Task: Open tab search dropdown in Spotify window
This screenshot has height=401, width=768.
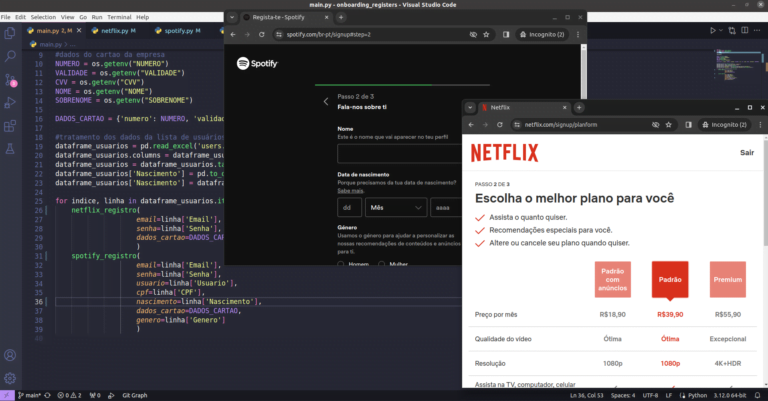Action: pos(232,17)
